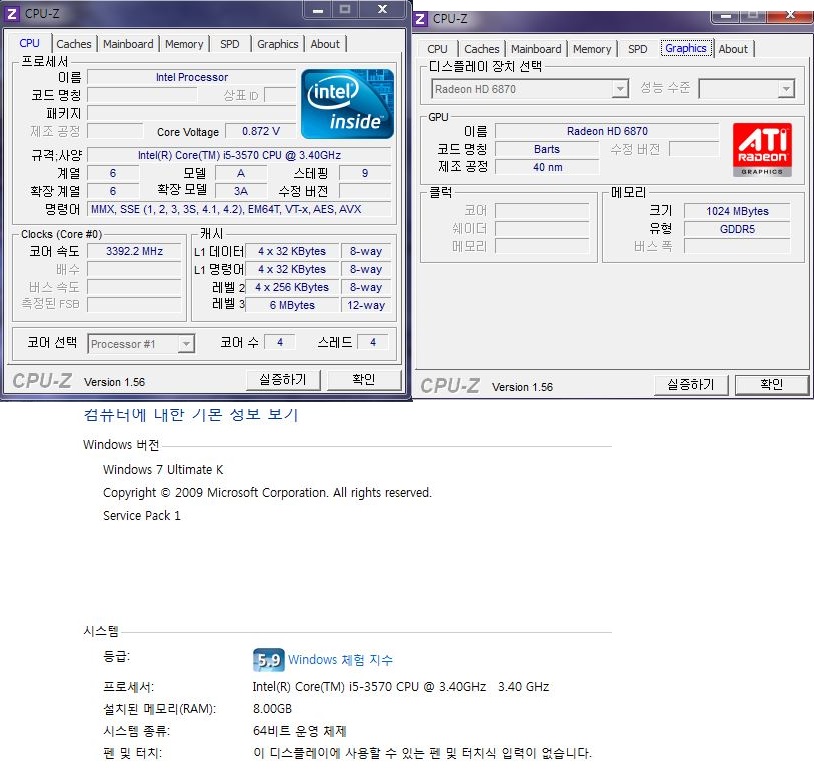Click the 'Service Pack 1' text

(x=142, y=516)
